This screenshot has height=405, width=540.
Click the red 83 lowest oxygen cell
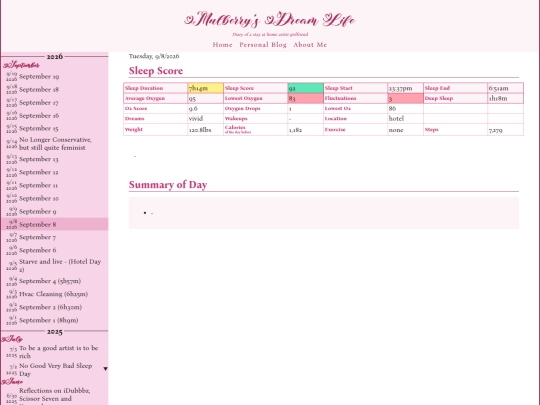tap(305, 98)
